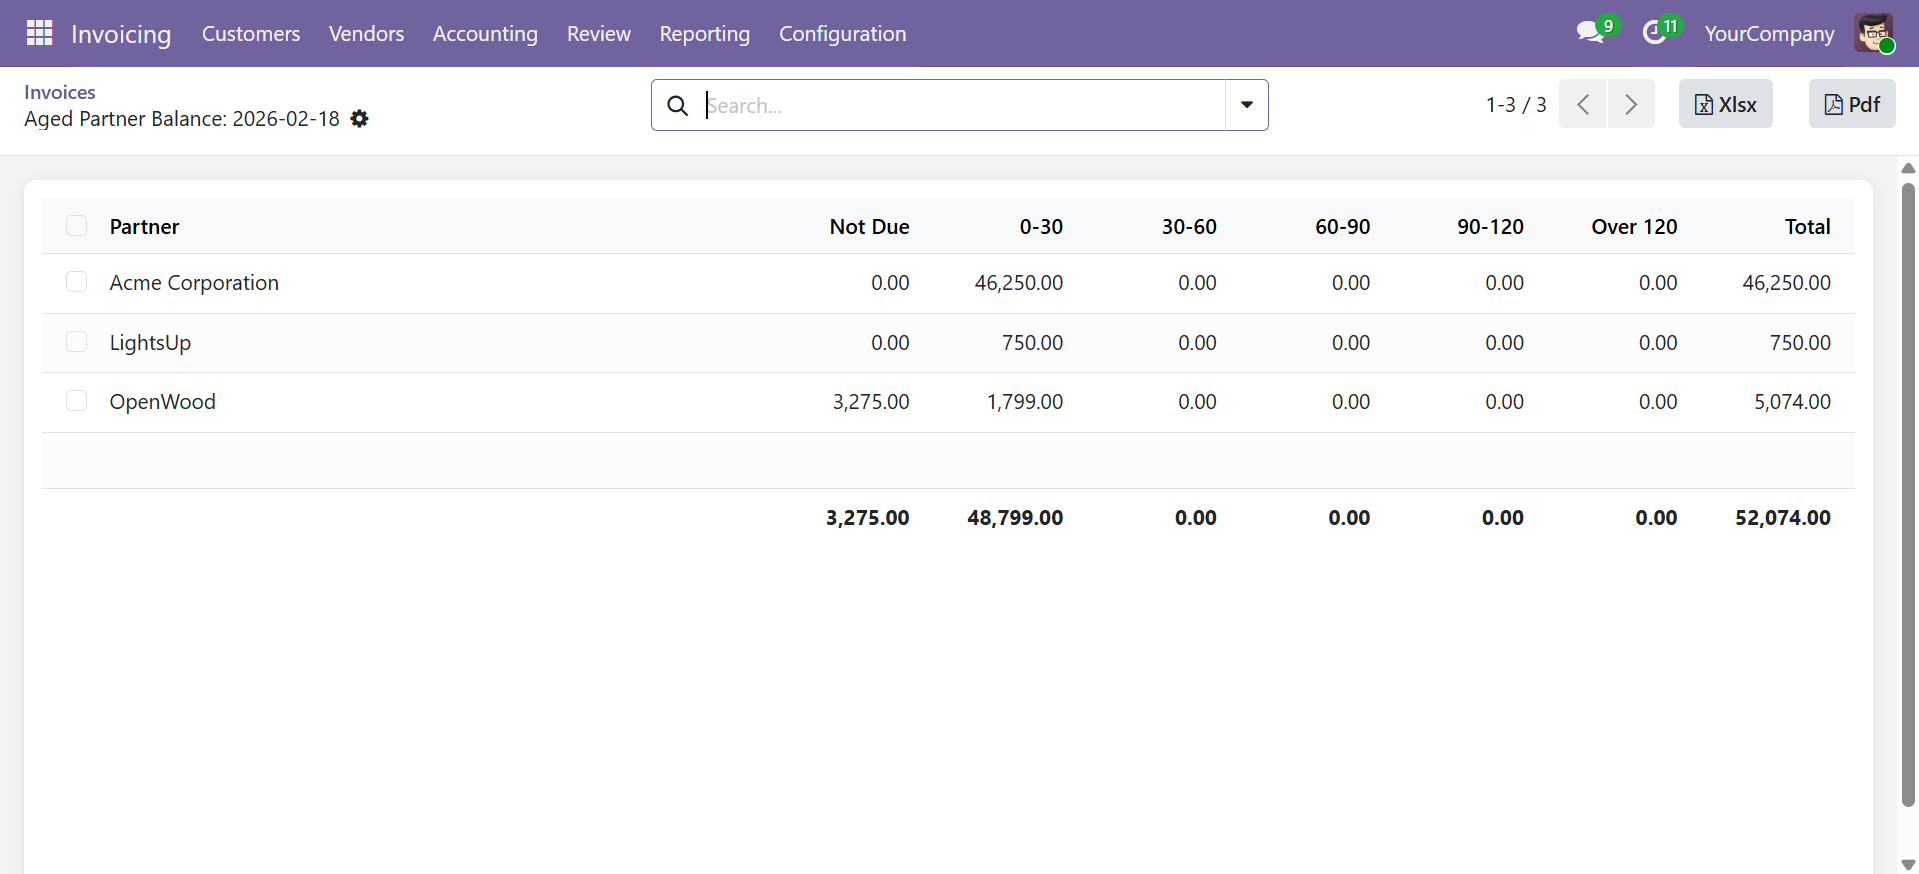Check the OpenWood row checkbox
Viewport: 1919px width, 874px height.
(76, 401)
